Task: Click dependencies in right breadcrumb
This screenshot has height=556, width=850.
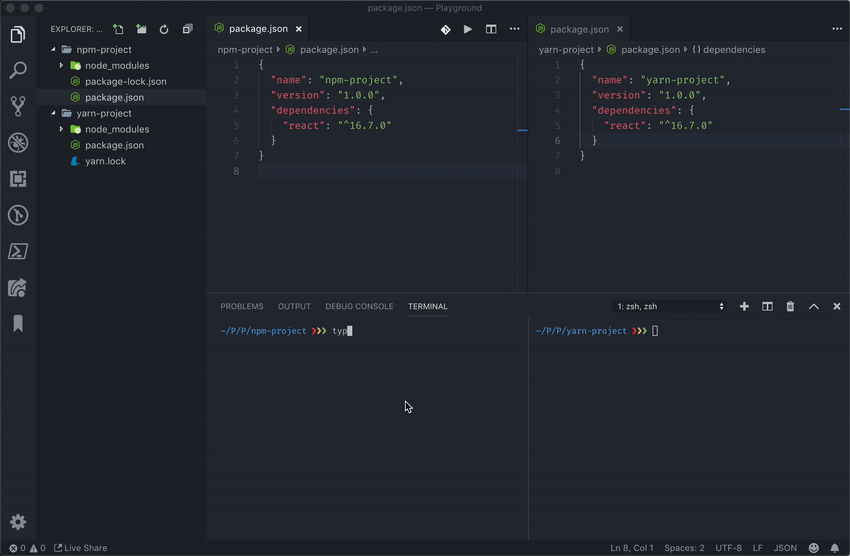Action: coord(734,50)
